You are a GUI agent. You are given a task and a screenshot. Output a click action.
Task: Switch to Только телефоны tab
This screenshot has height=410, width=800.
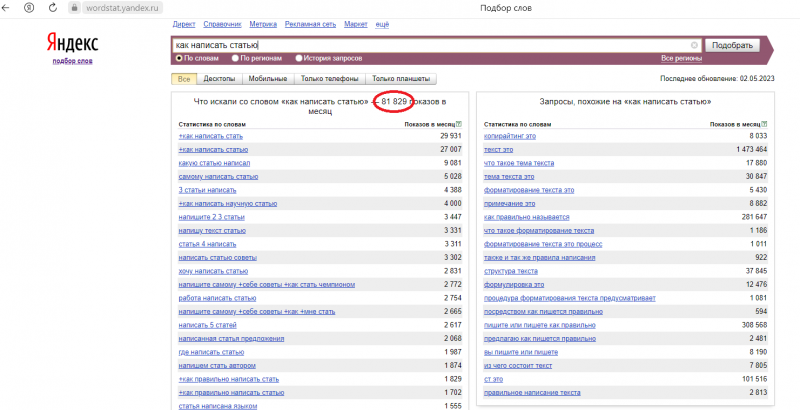(x=330, y=79)
